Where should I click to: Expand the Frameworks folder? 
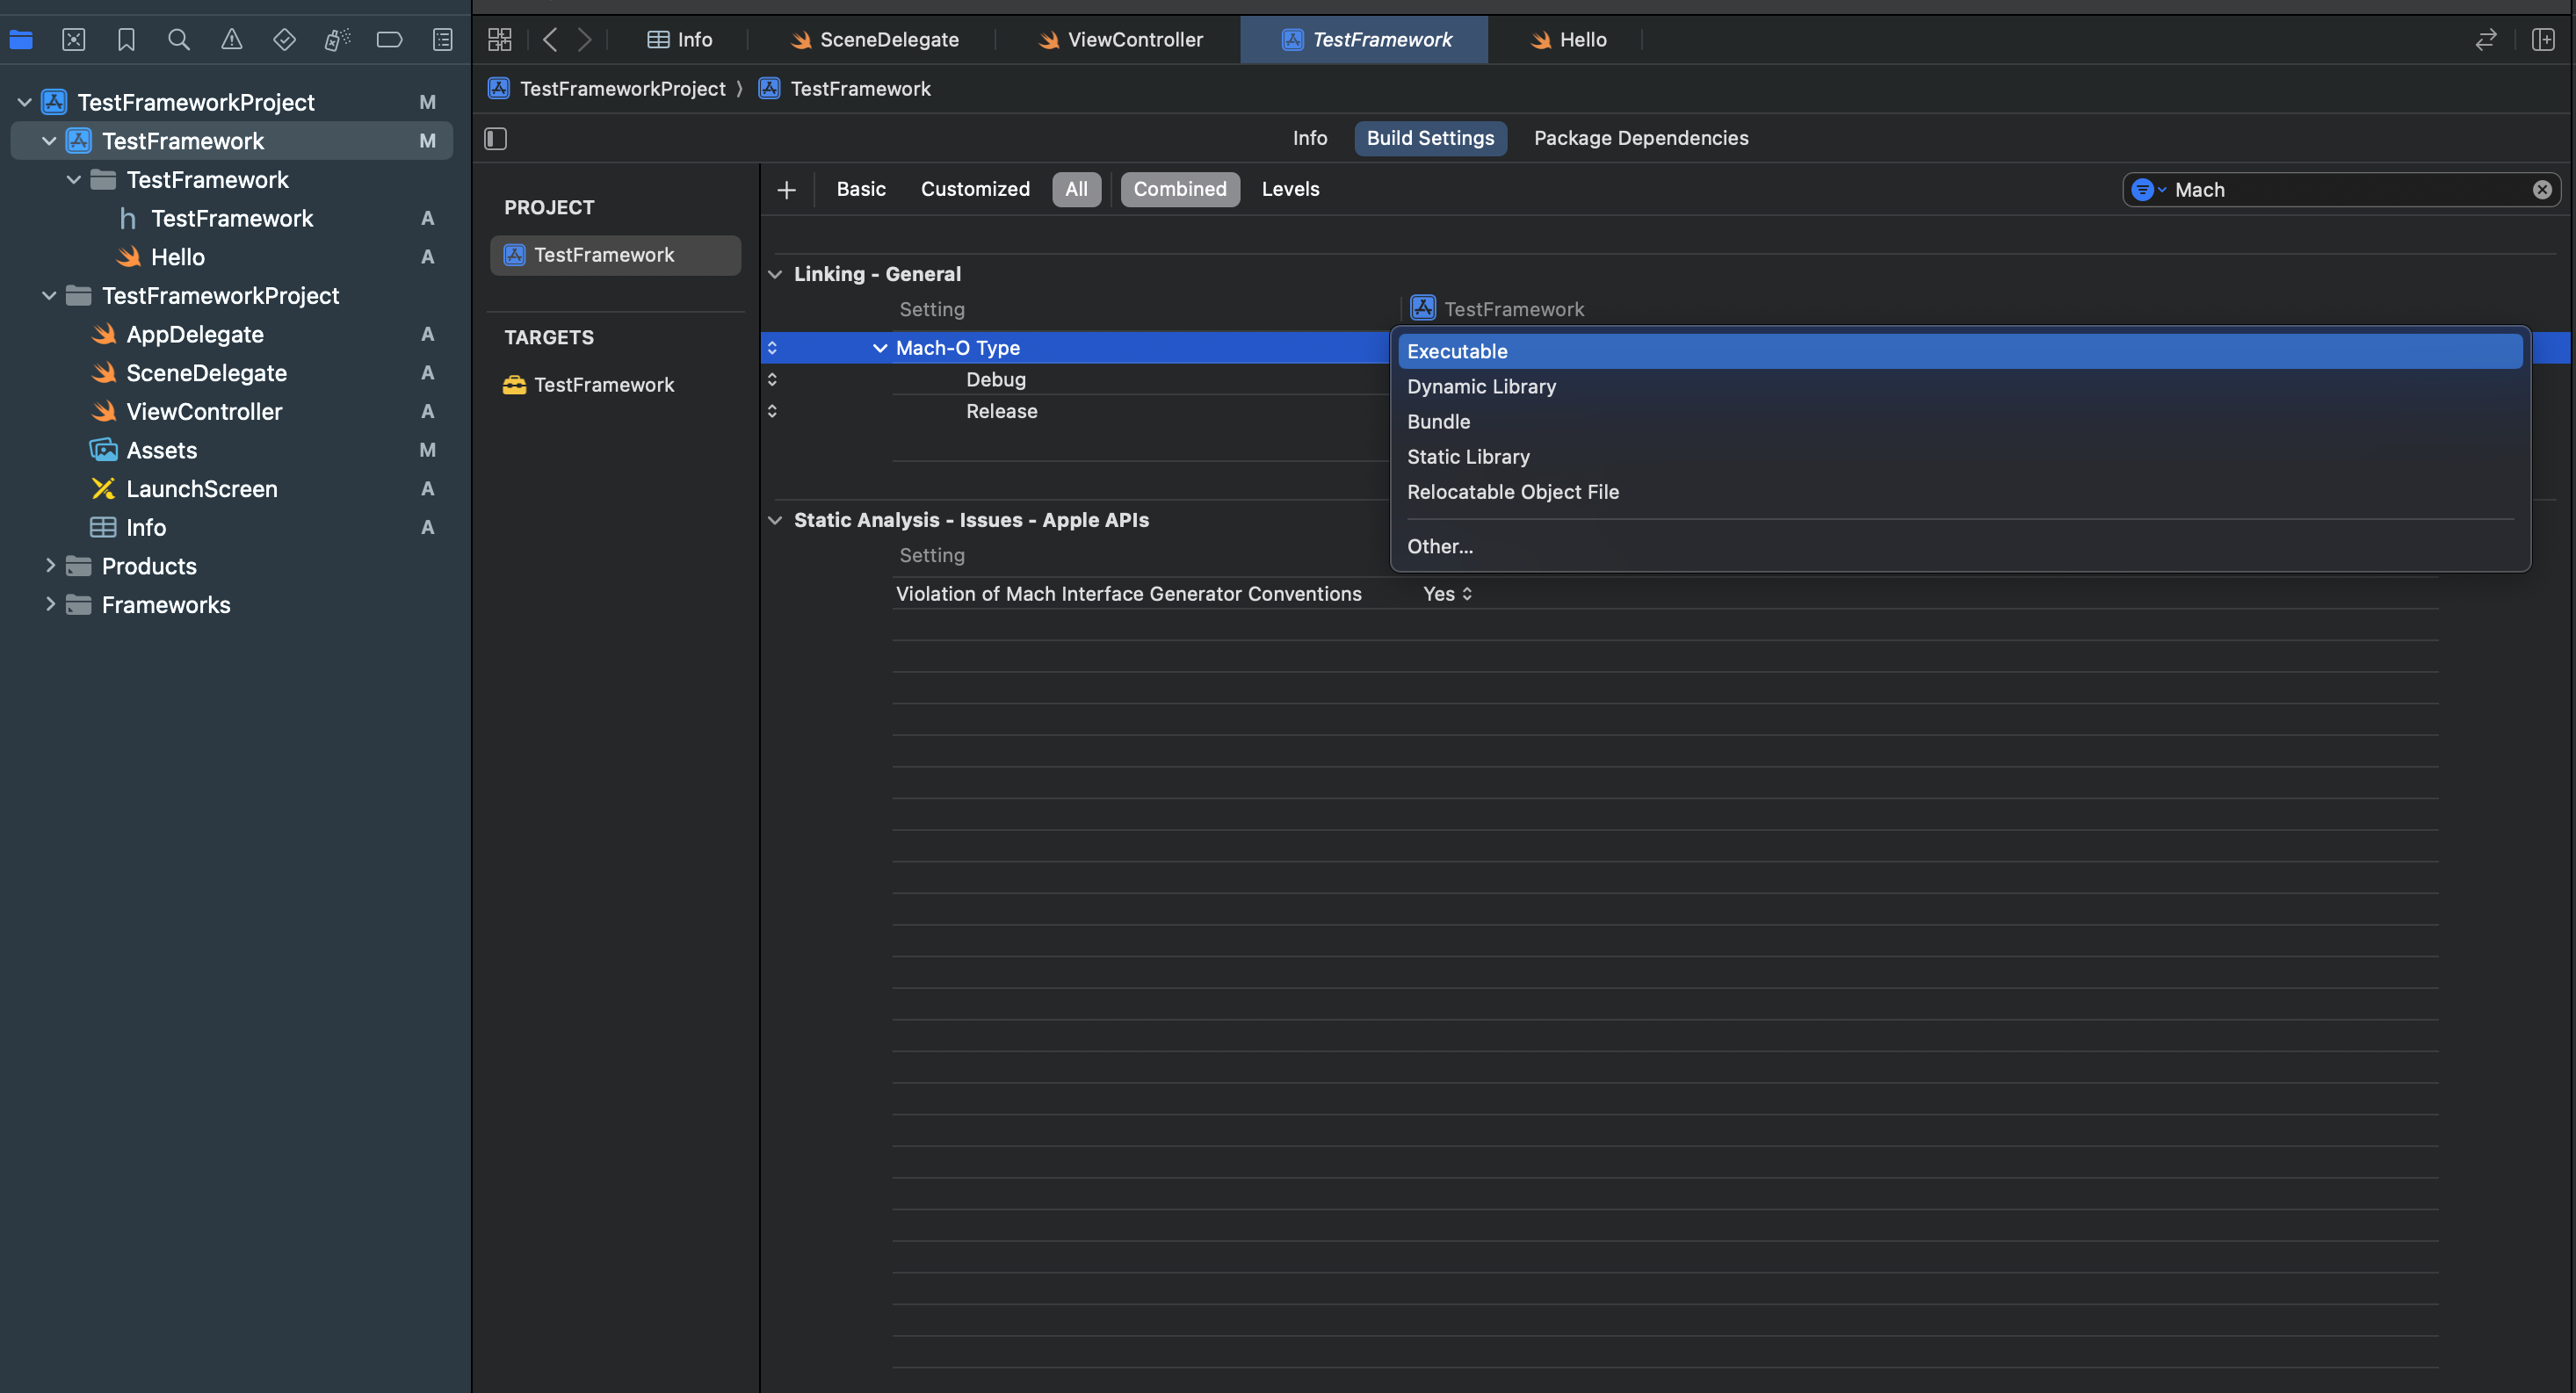point(49,605)
